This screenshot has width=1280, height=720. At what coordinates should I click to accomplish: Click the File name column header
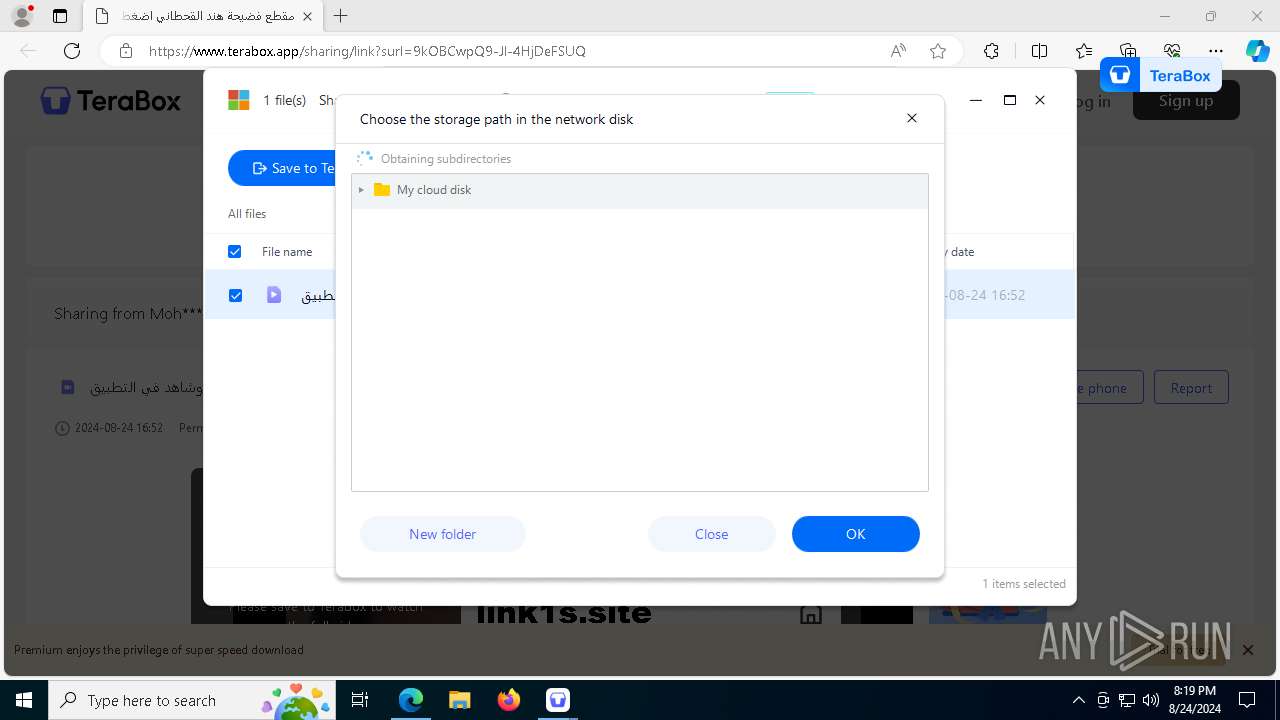click(287, 252)
